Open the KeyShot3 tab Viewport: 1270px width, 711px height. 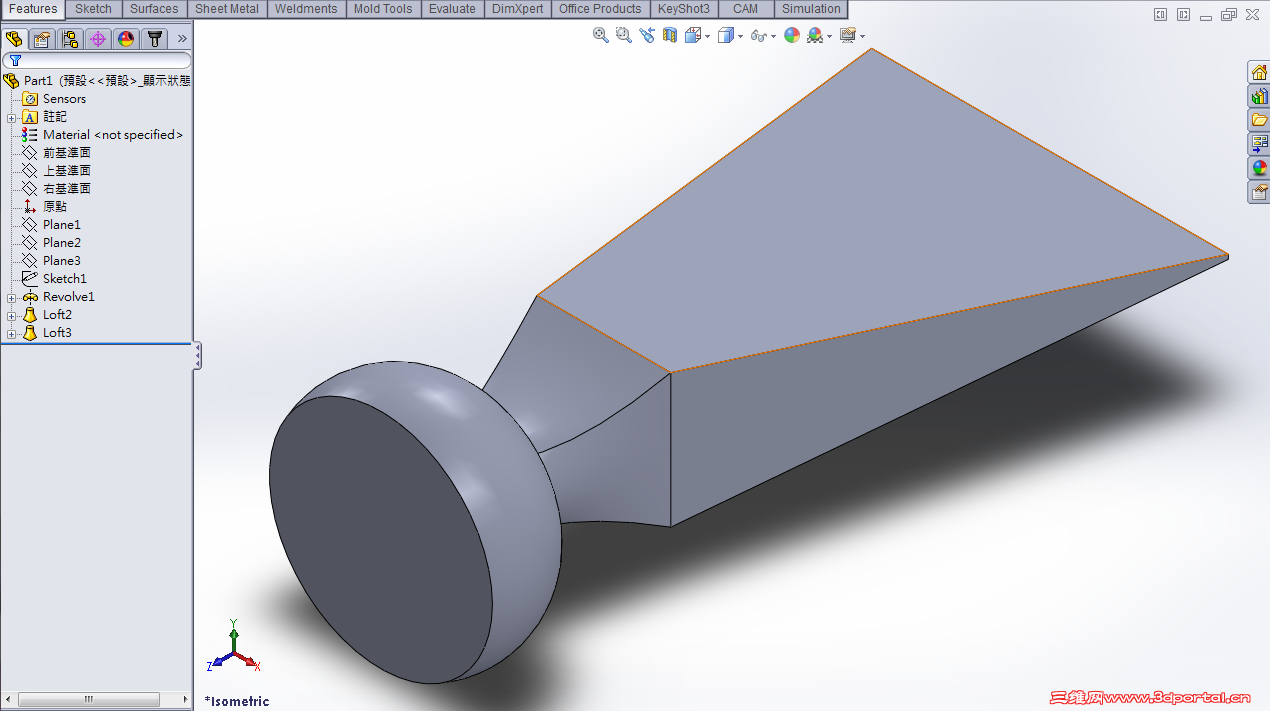(x=684, y=9)
